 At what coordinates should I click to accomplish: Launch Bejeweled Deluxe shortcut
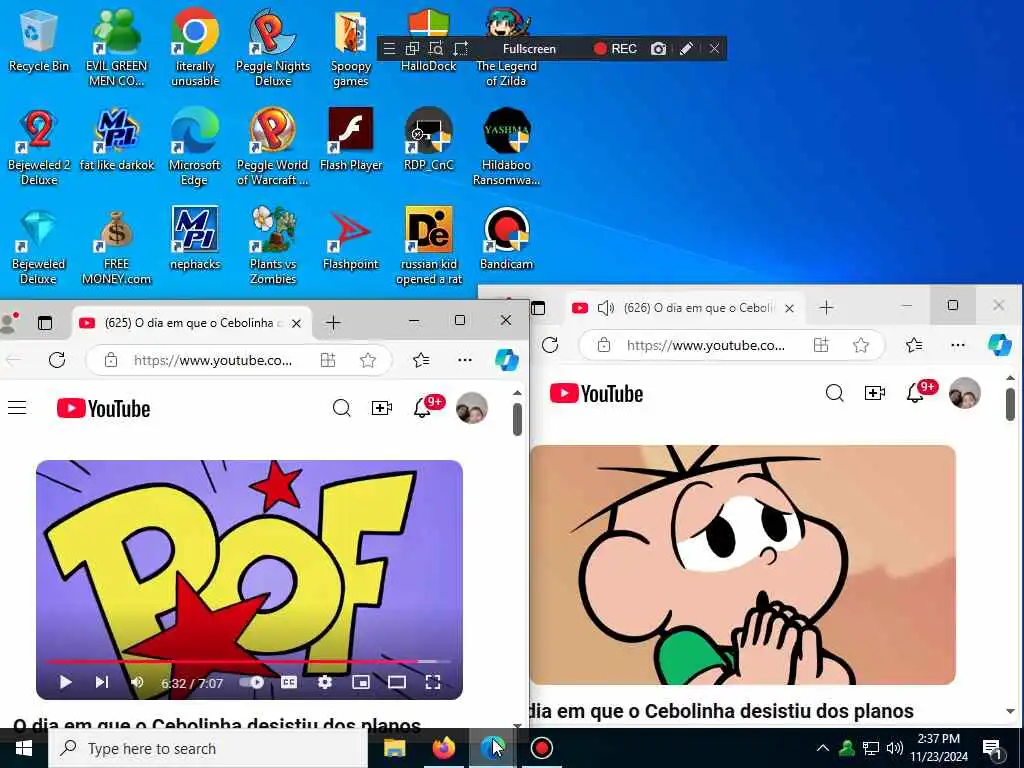pyautogui.click(x=39, y=246)
